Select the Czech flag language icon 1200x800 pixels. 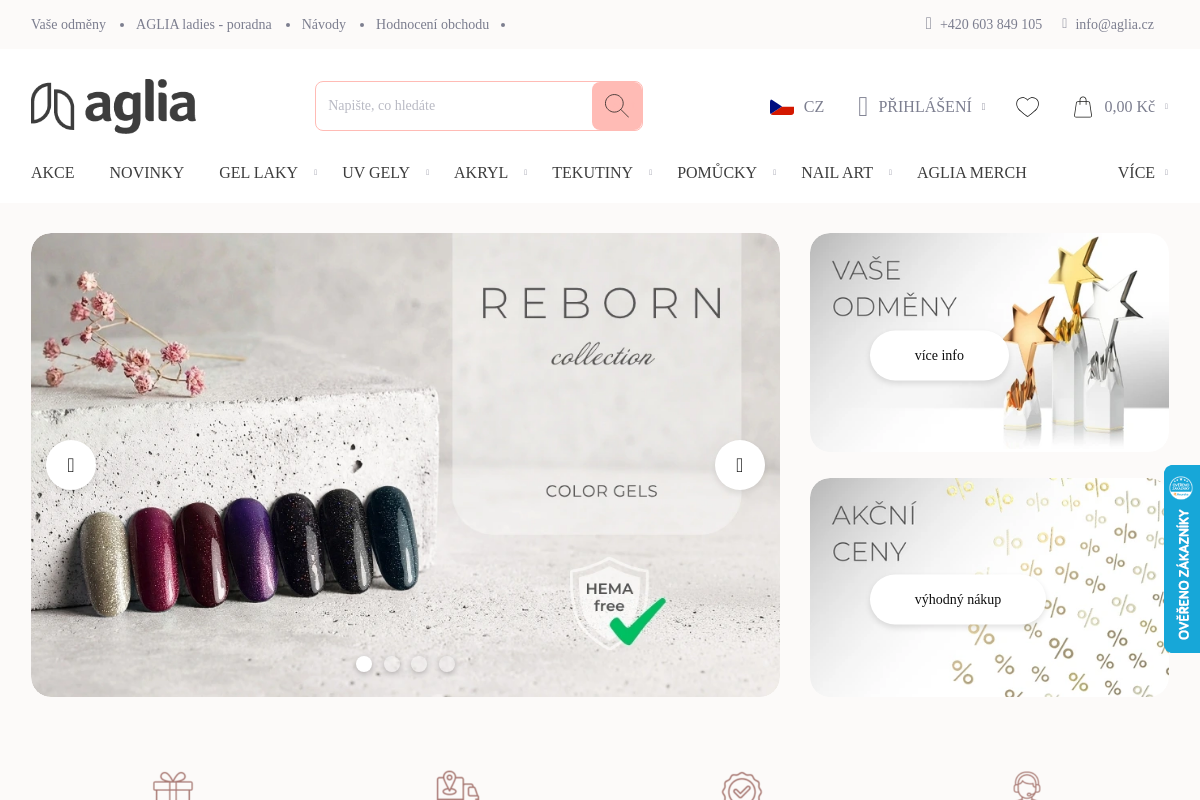pos(782,107)
